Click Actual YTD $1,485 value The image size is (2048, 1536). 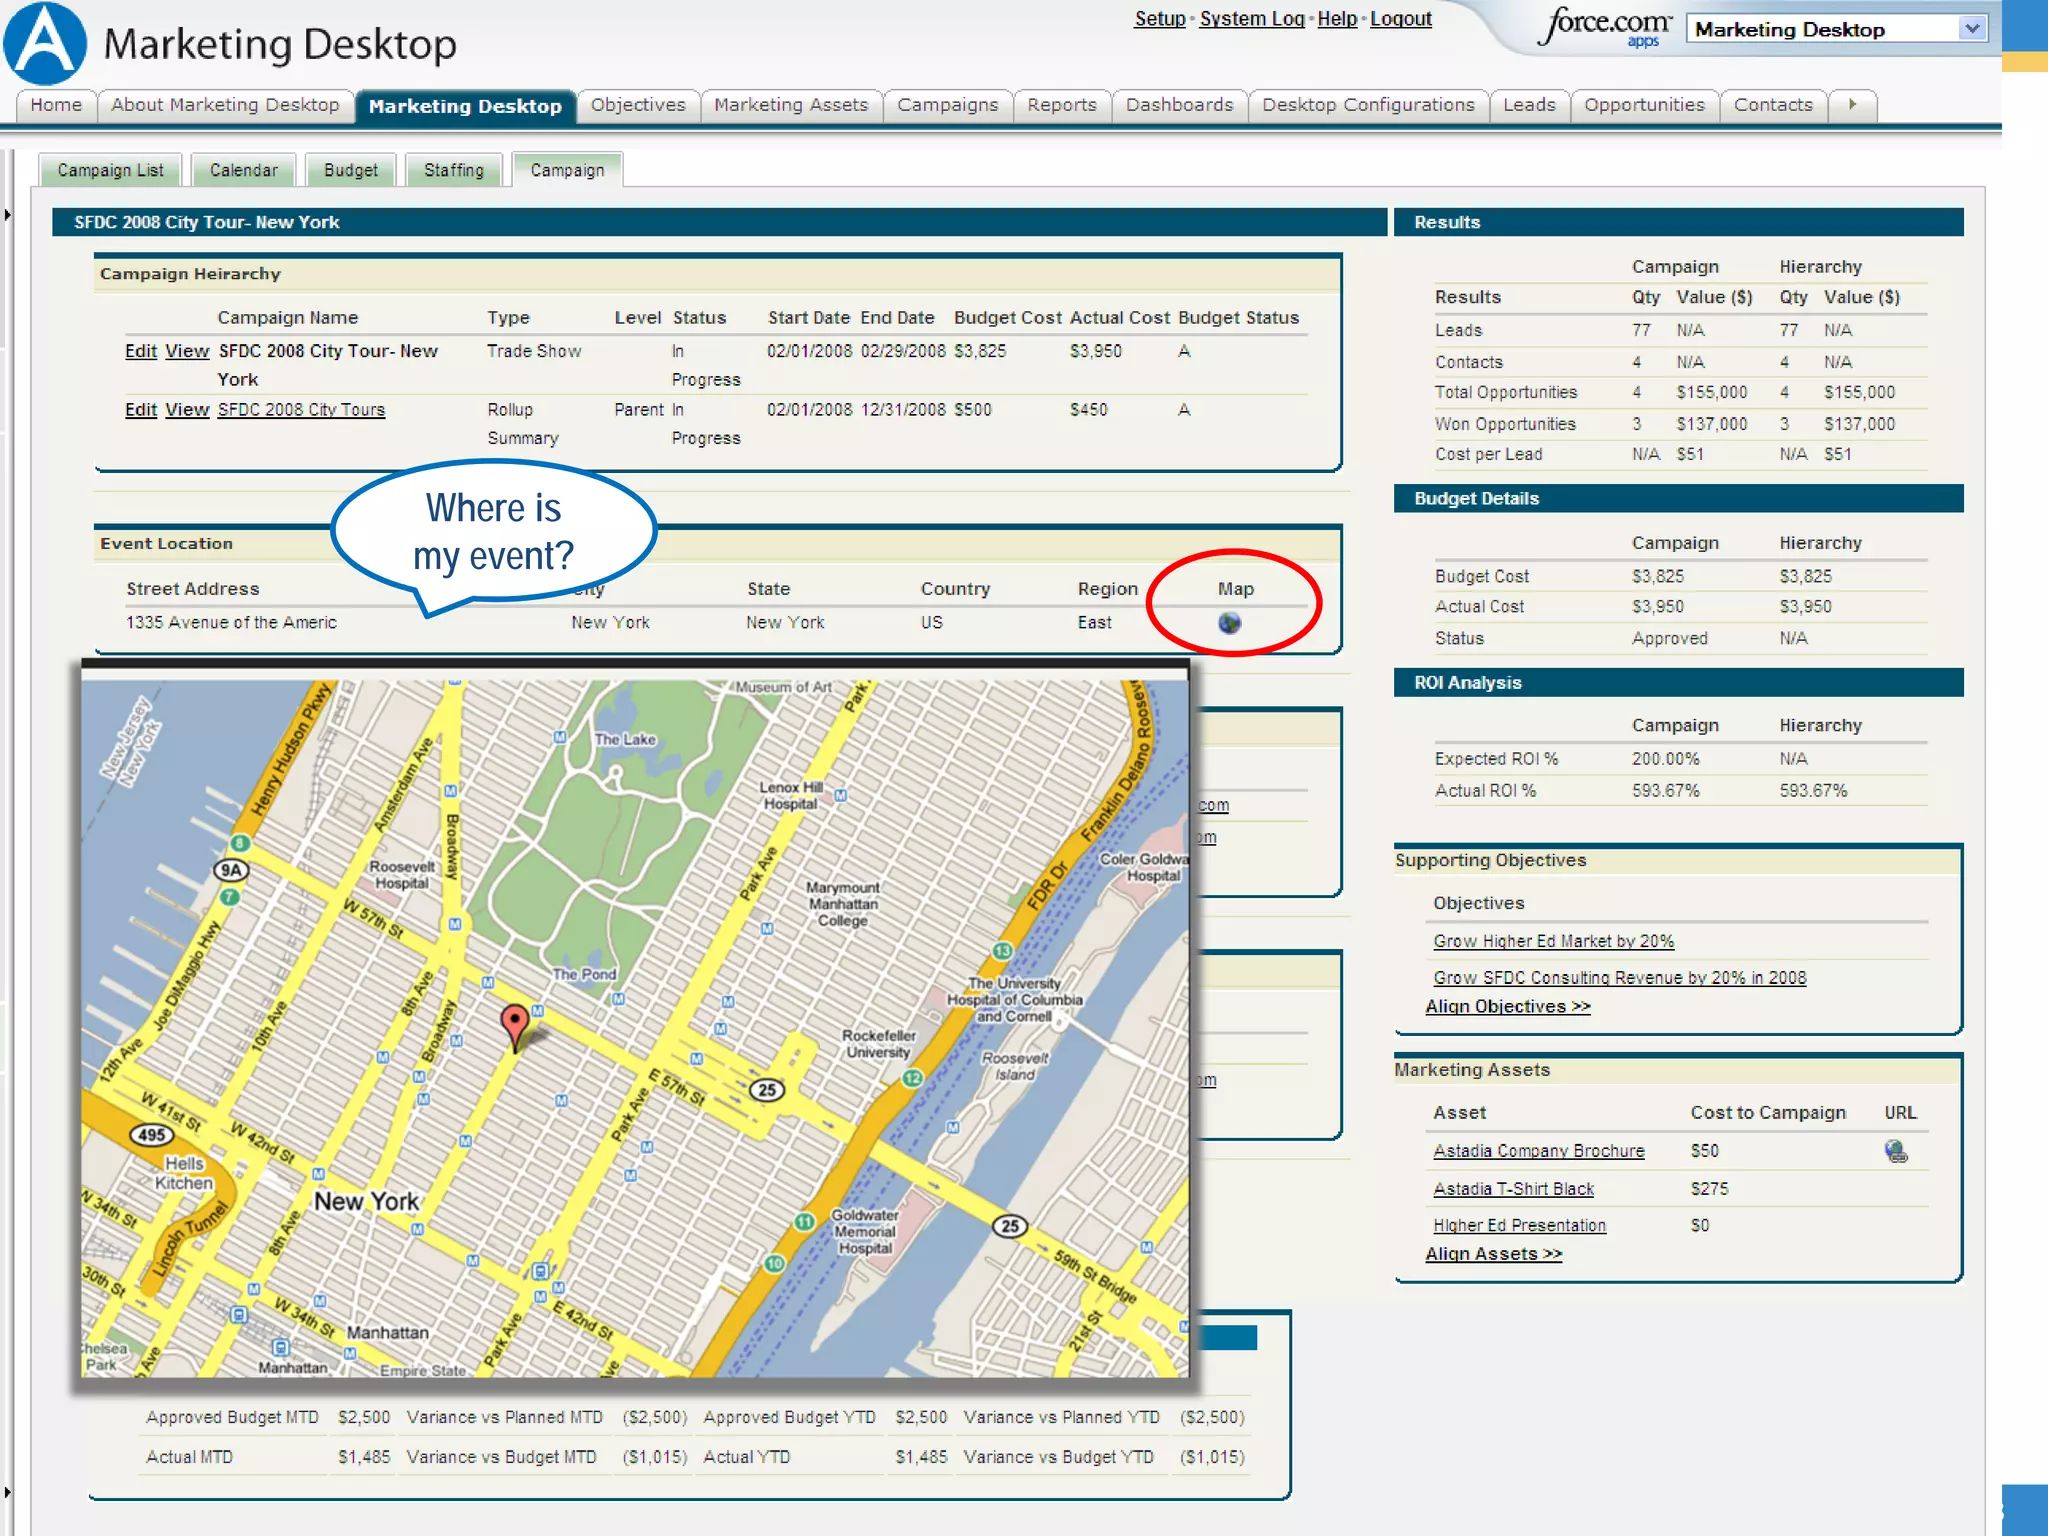point(920,1458)
